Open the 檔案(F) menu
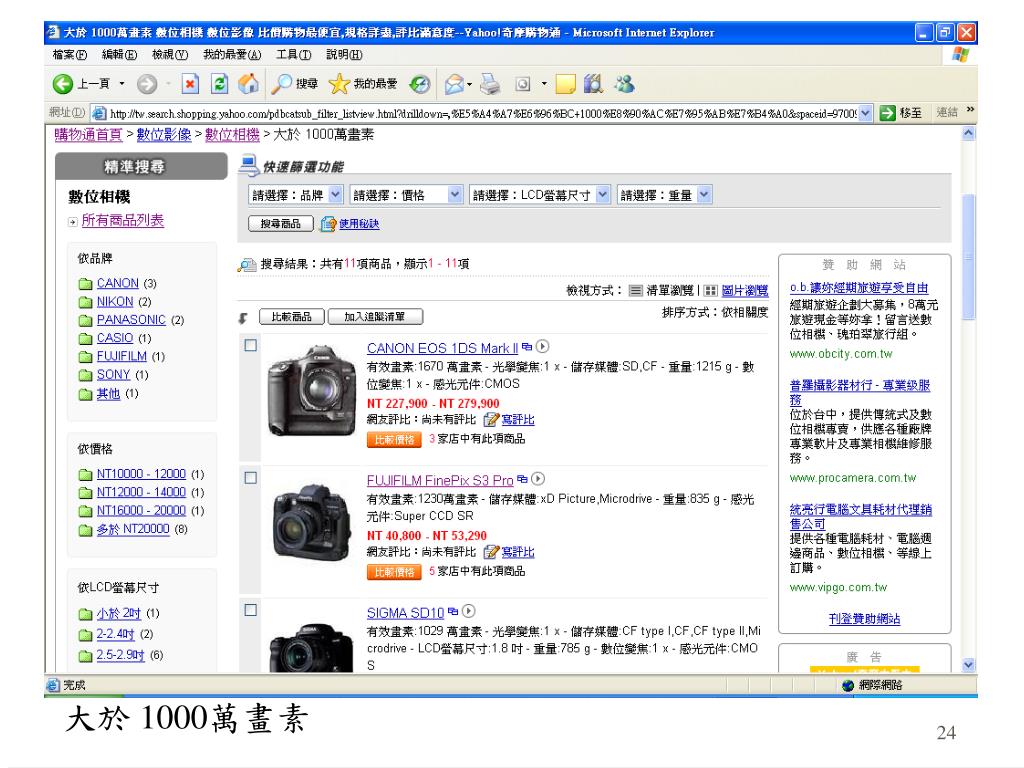This screenshot has height=768, width=1024. click(x=70, y=54)
